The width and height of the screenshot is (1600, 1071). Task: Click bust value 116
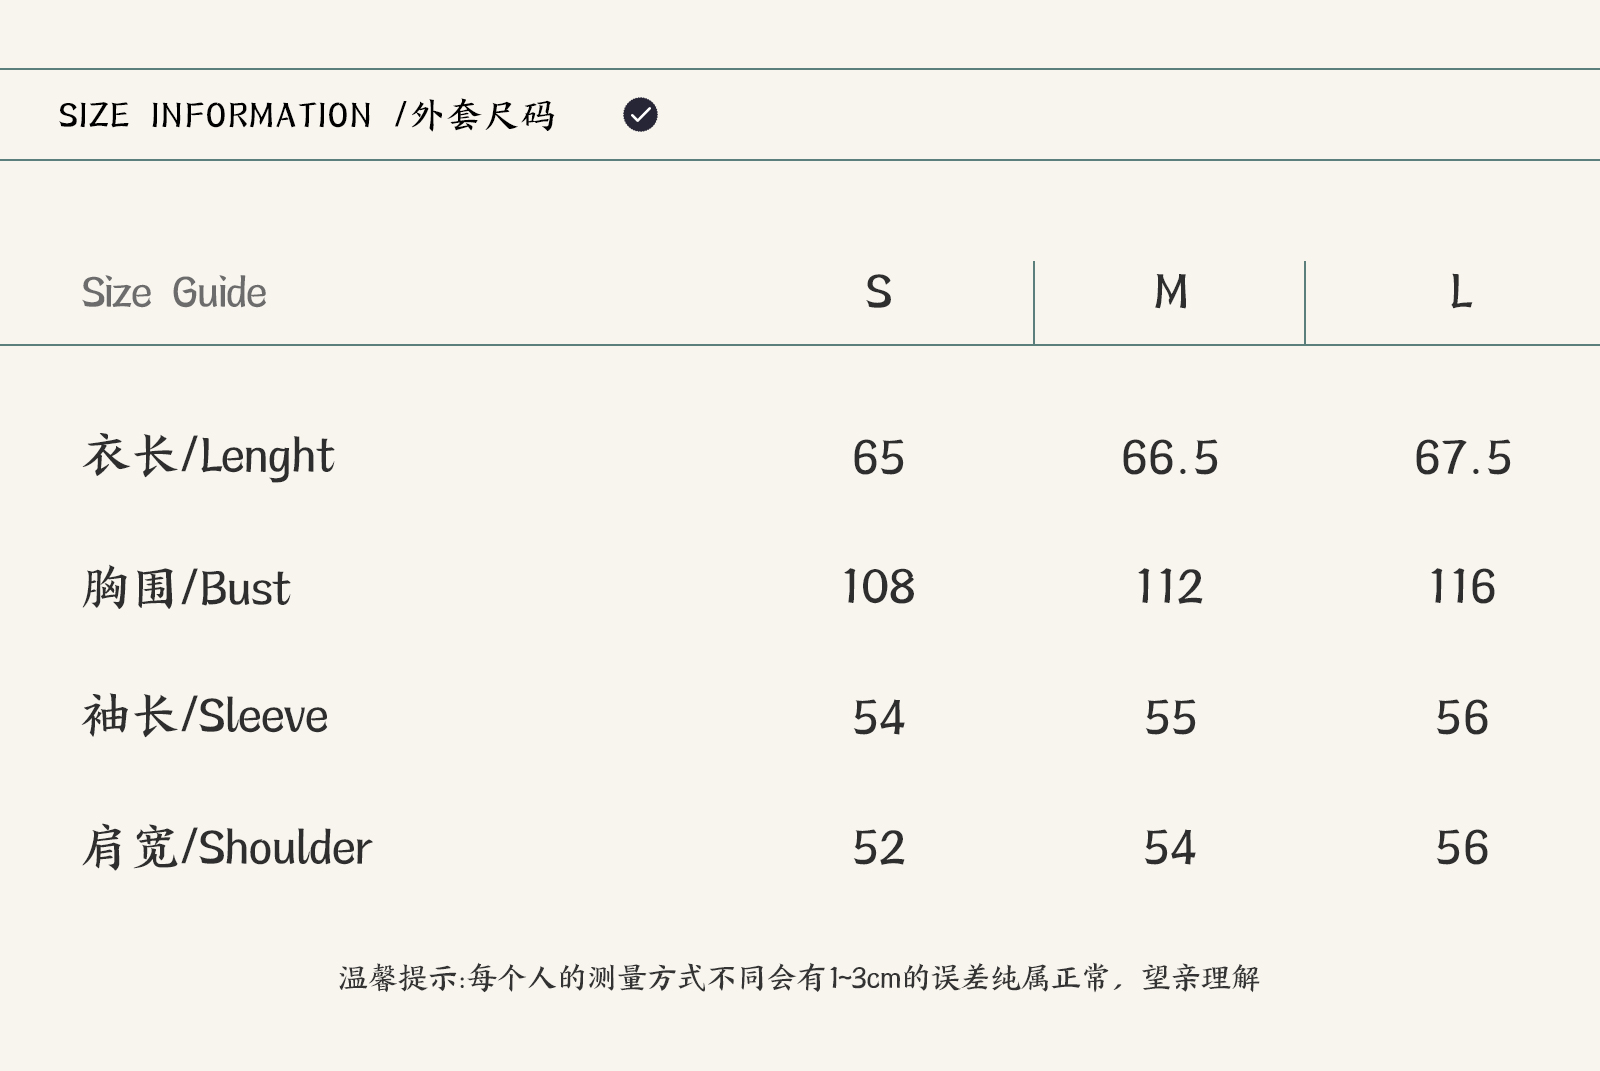click(x=1462, y=587)
